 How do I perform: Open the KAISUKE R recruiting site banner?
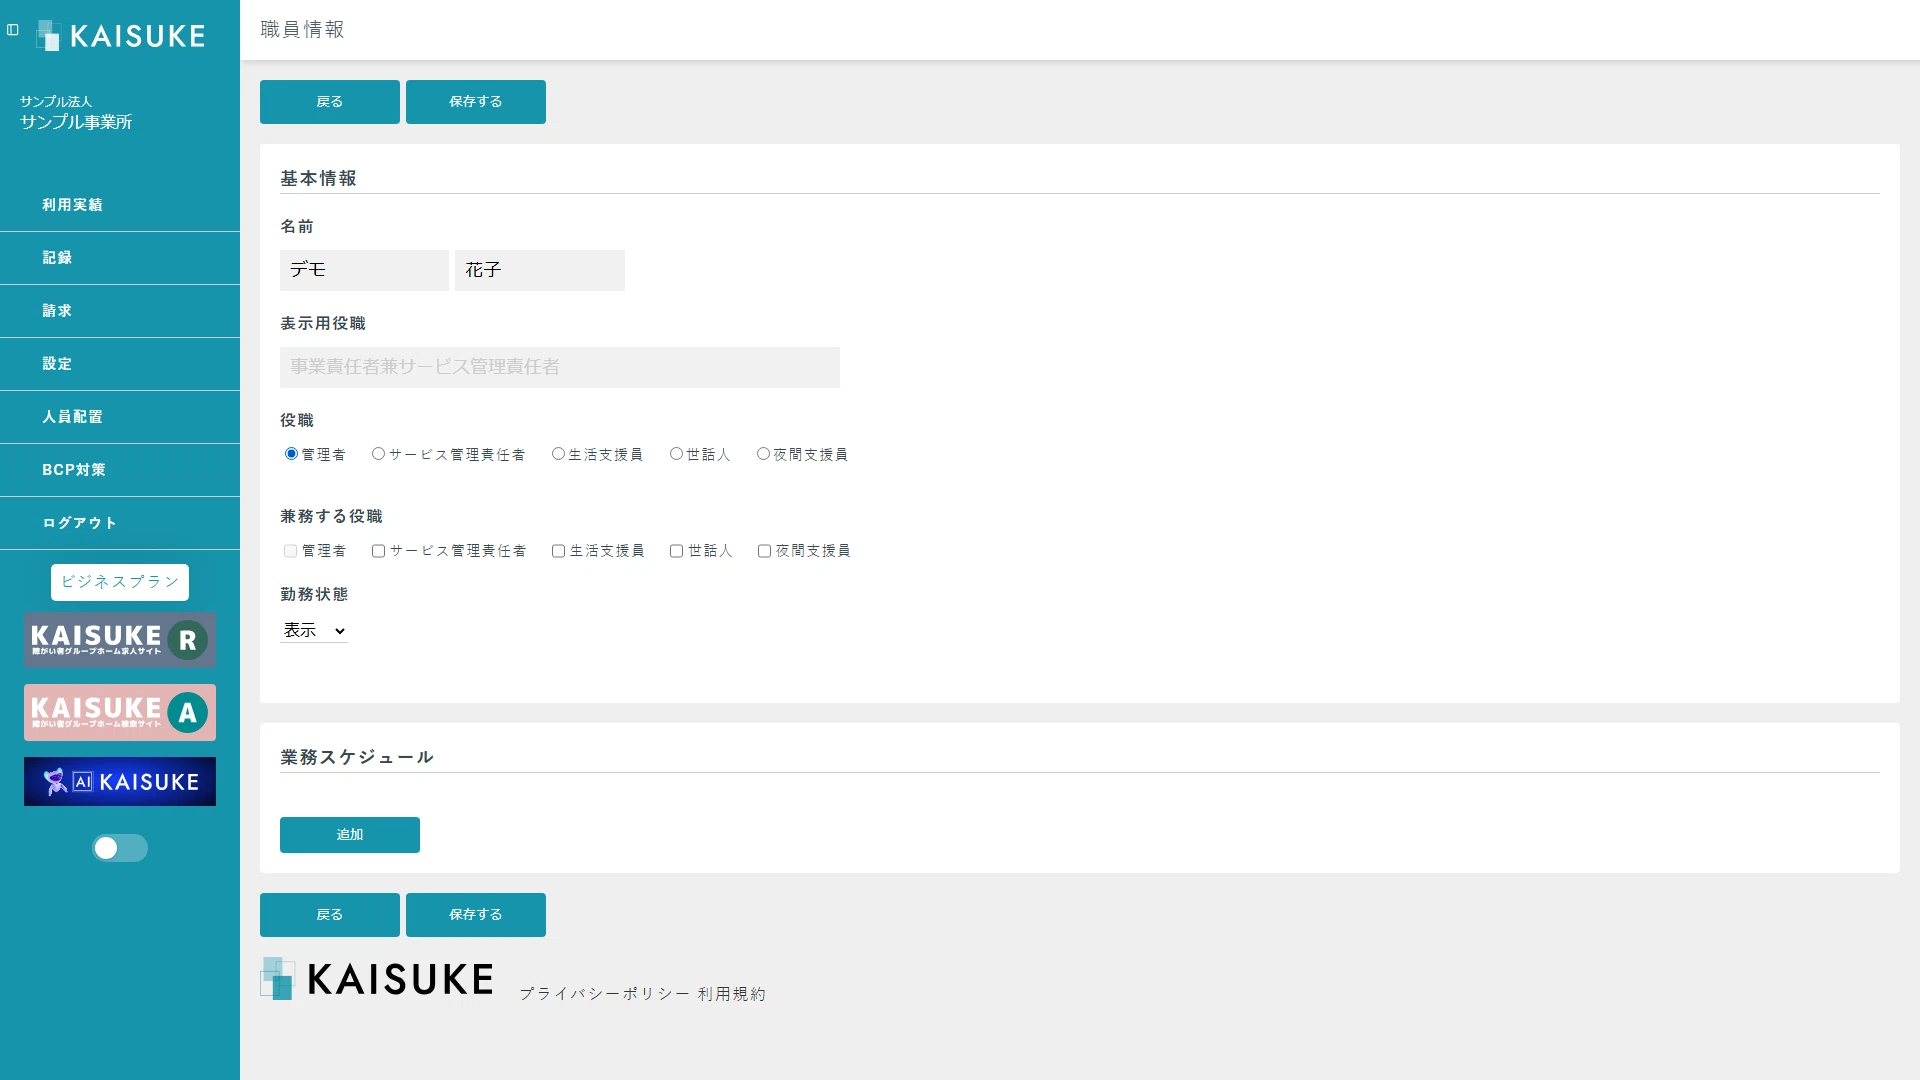coord(120,640)
